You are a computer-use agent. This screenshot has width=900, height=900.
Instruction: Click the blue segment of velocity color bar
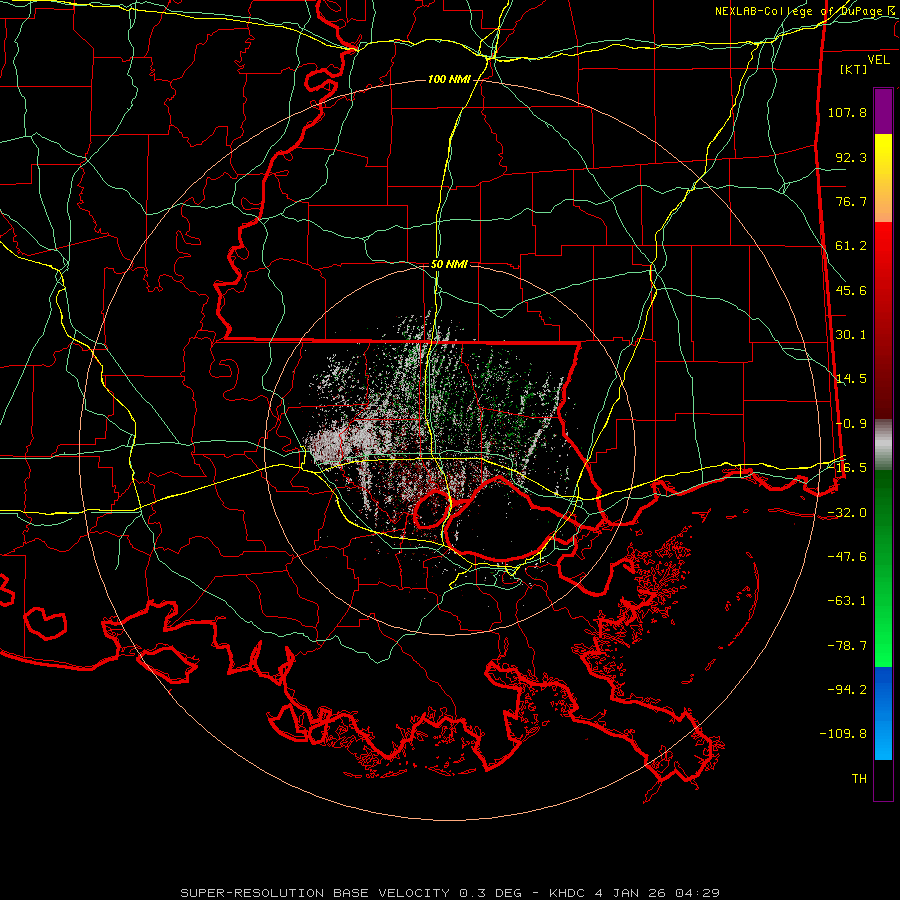click(883, 713)
